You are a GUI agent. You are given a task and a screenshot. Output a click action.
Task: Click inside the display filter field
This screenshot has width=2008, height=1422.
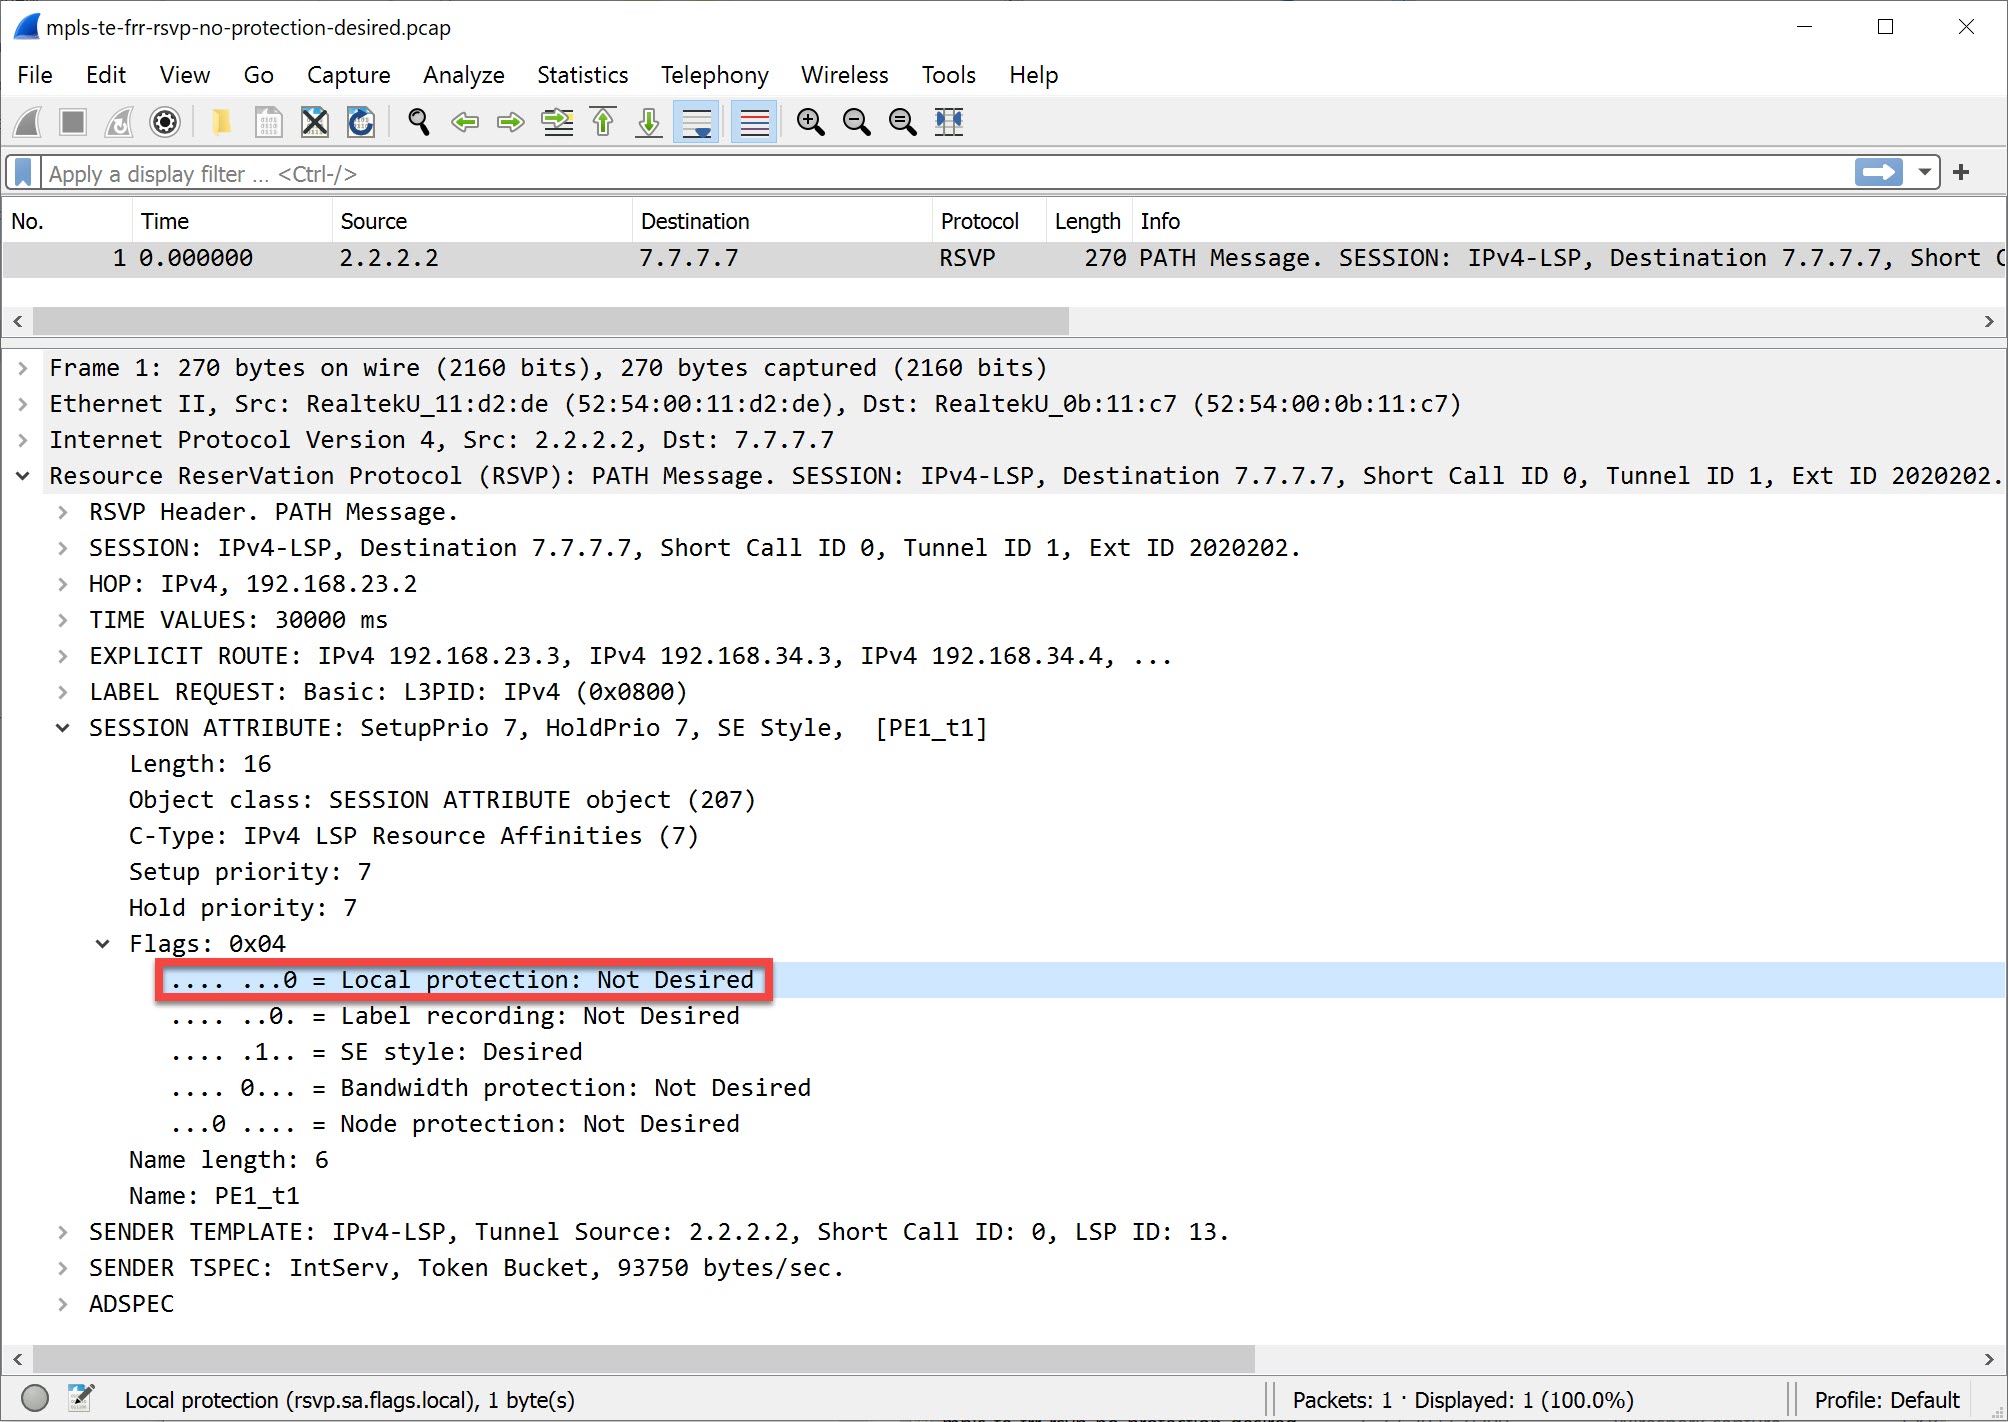[945, 173]
